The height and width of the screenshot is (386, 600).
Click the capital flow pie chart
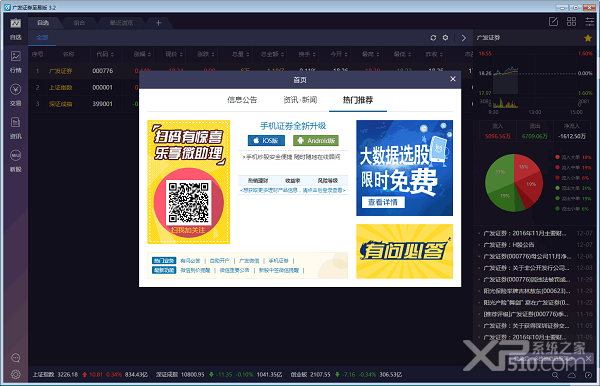[x=514, y=183]
